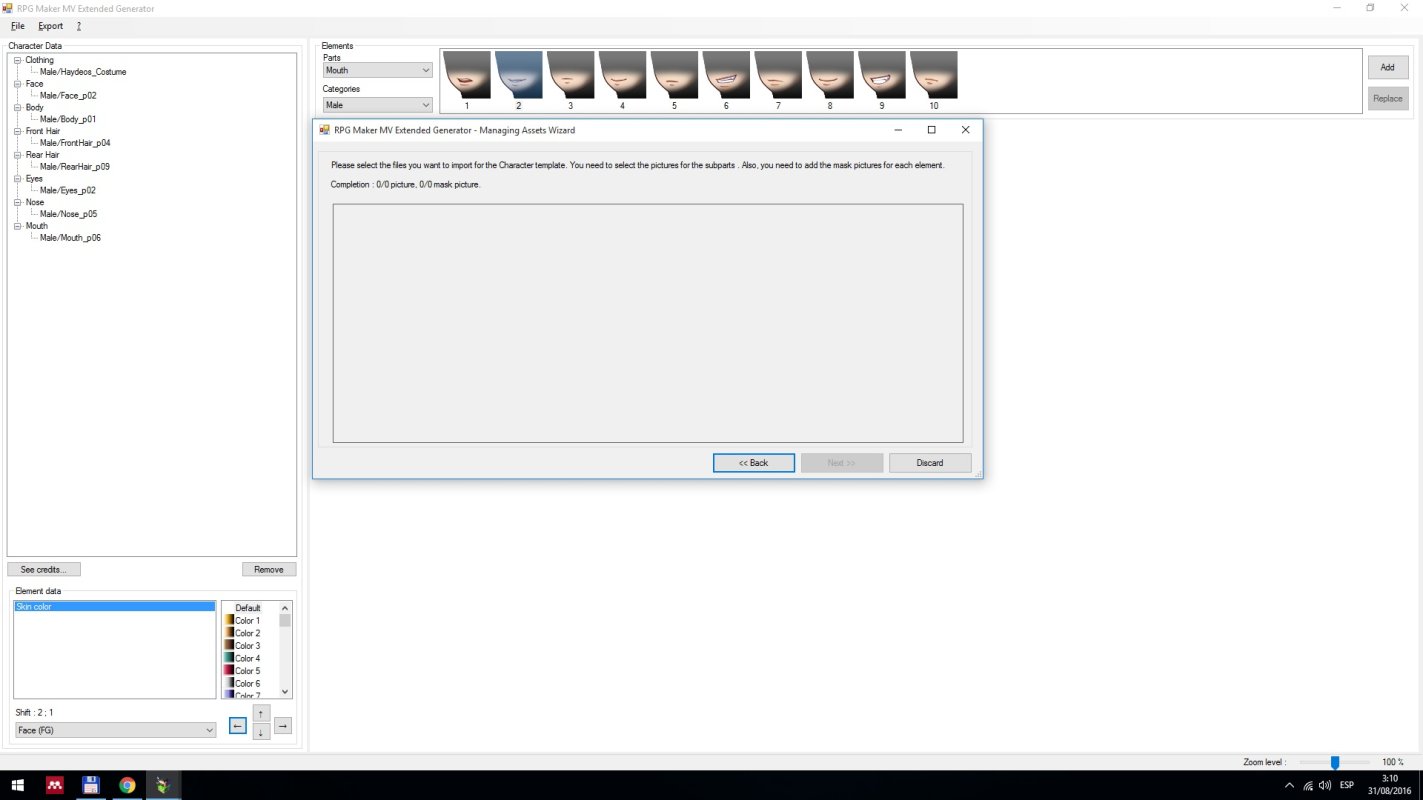Close the Managing Assets Wizard dialog

click(965, 130)
